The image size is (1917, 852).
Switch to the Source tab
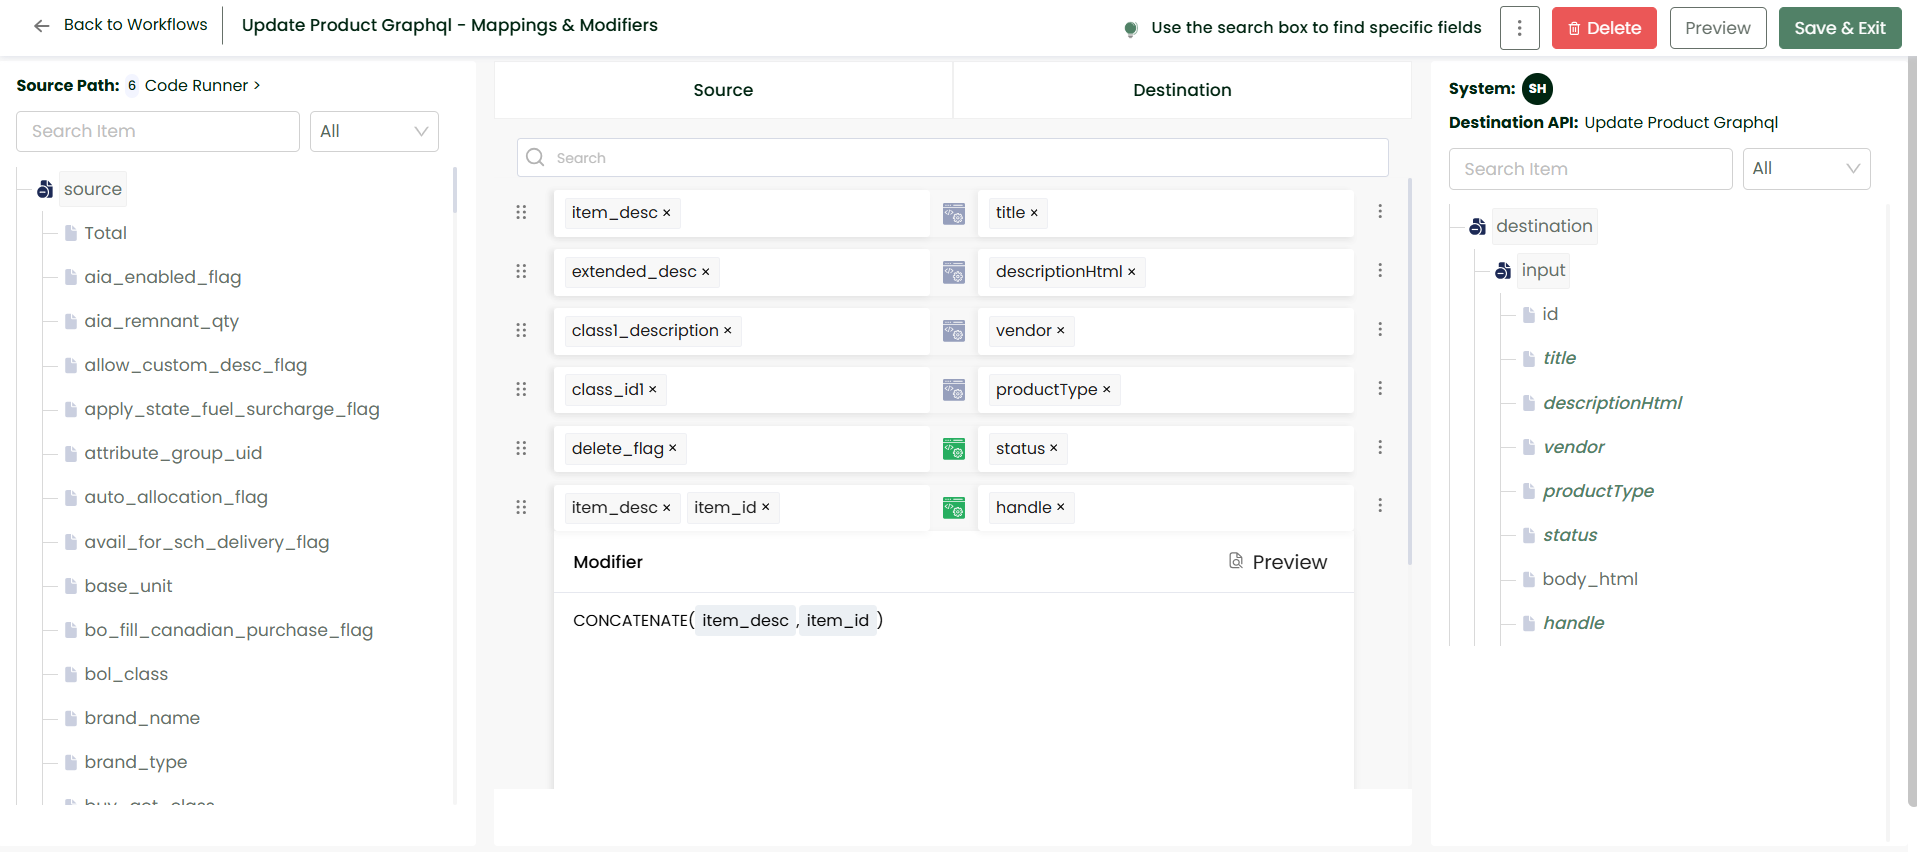[722, 90]
